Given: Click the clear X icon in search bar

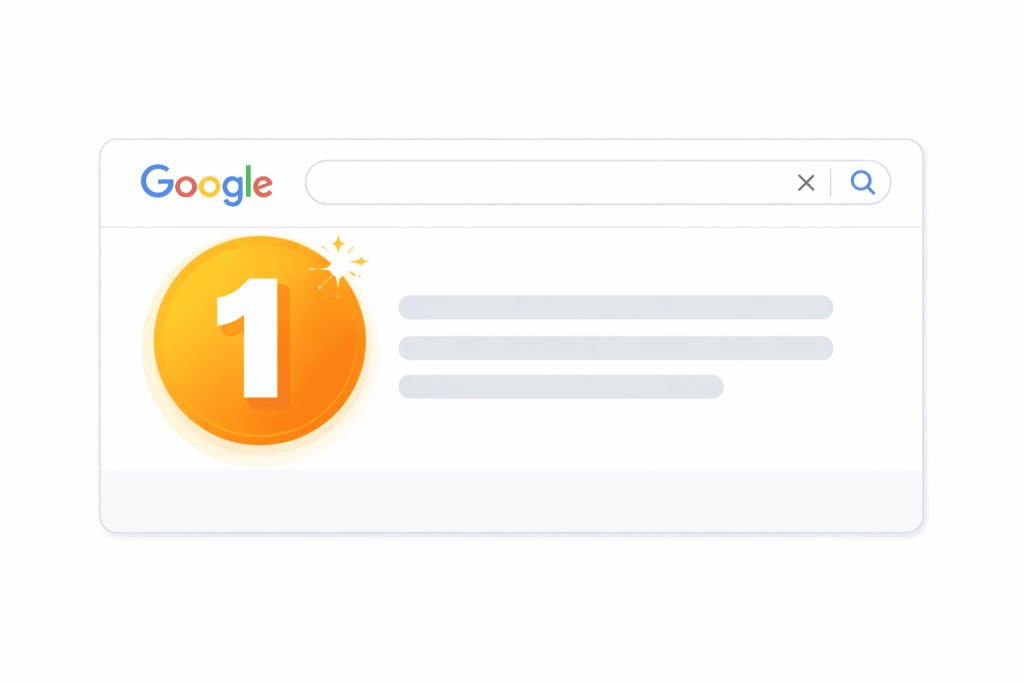Looking at the screenshot, I should (805, 182).
